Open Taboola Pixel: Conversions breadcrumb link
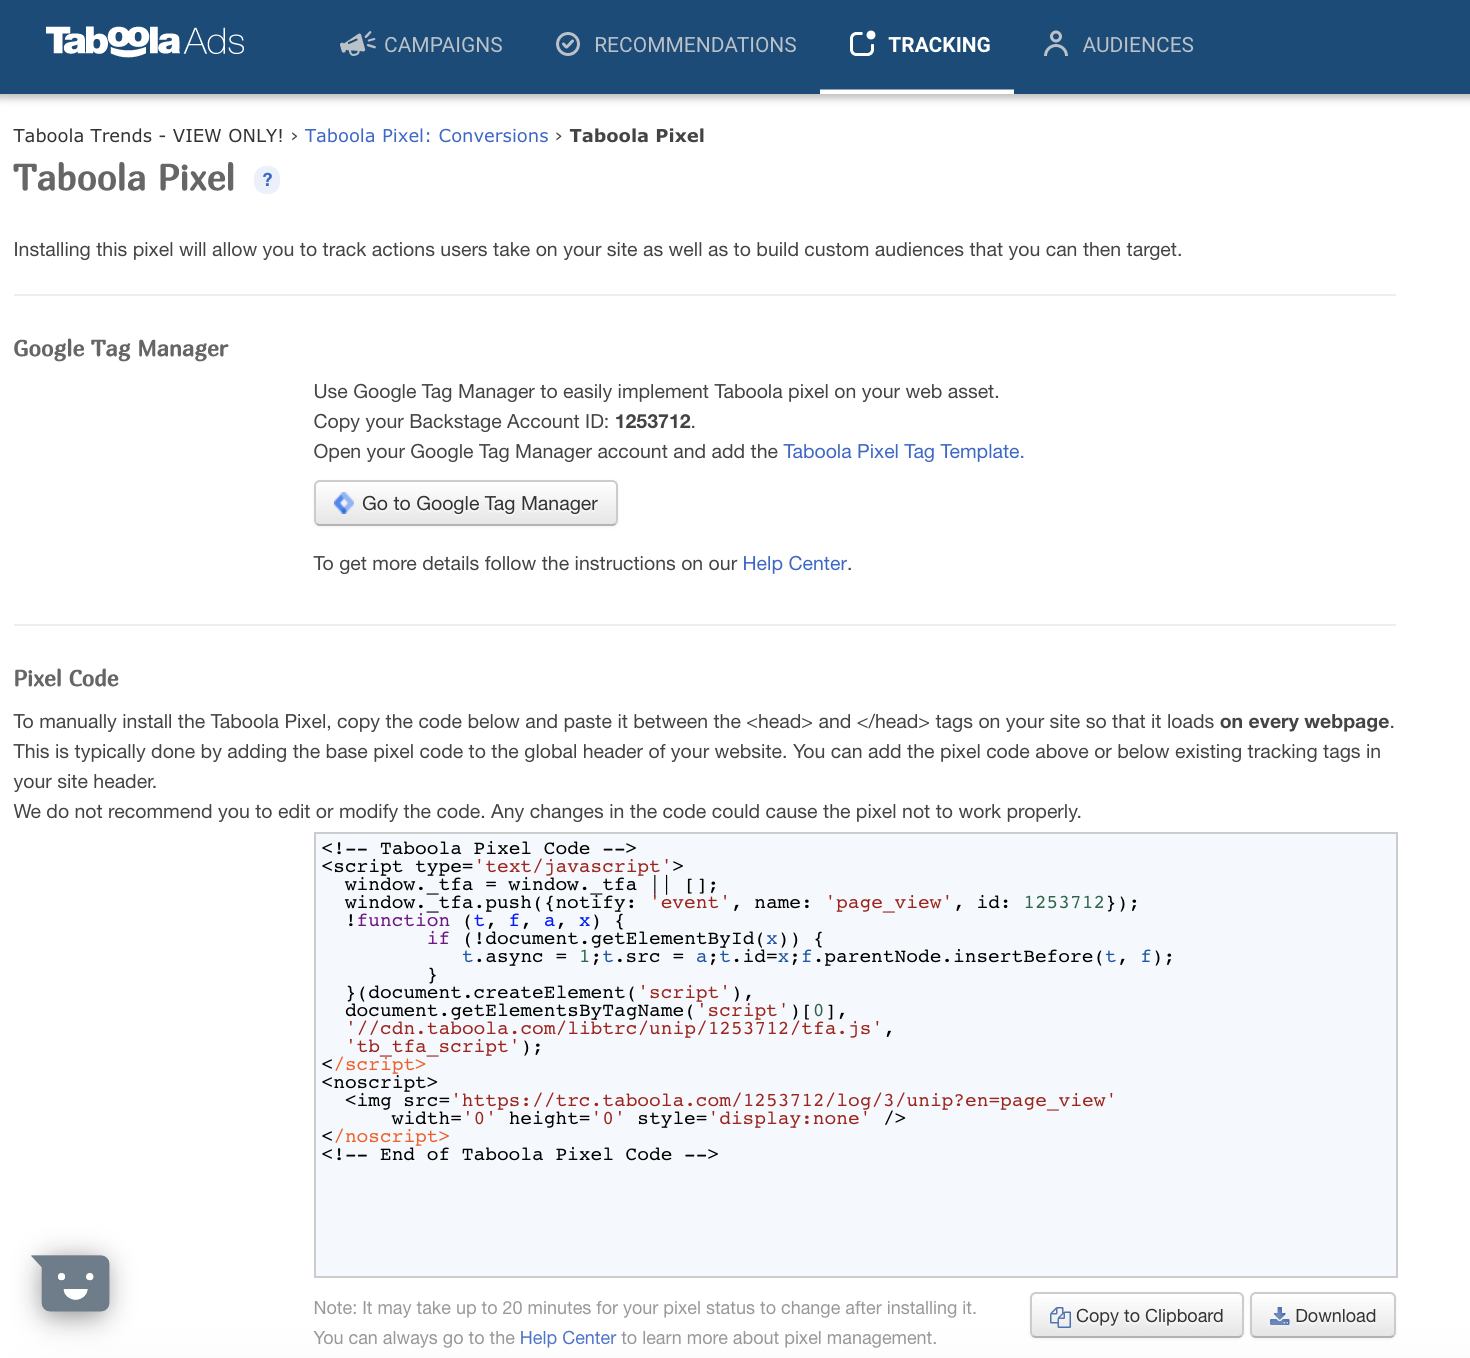The width and height of the screenshot is (1470, 1358). tap(427, 136)
